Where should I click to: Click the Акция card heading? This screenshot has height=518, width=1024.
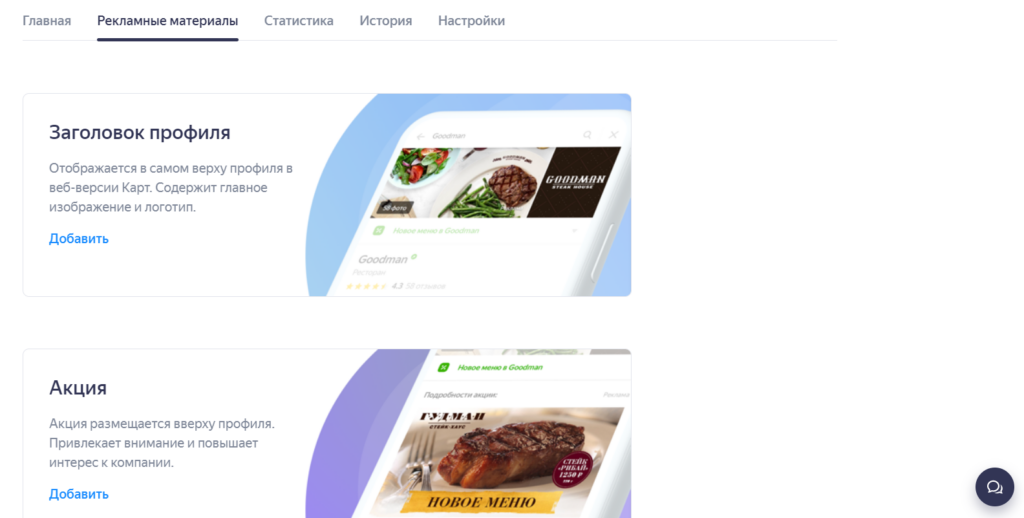(x=78, y=387)
